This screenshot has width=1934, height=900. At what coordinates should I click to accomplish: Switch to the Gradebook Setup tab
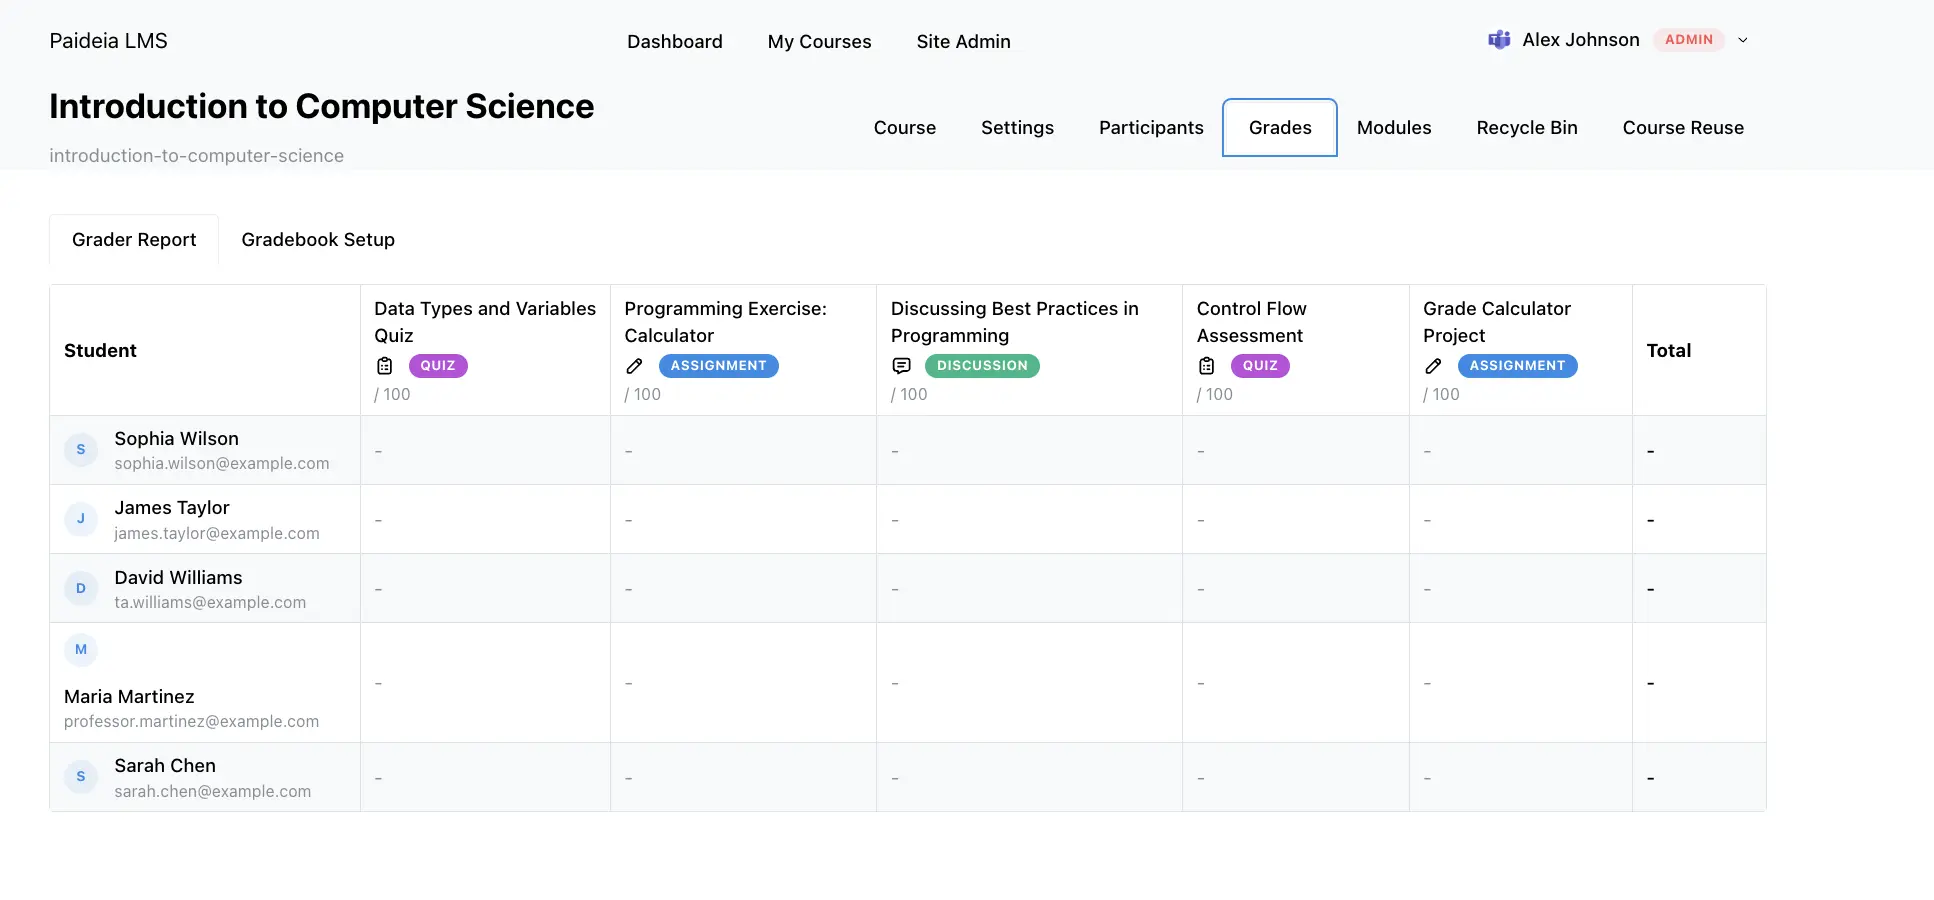point(318,240)
